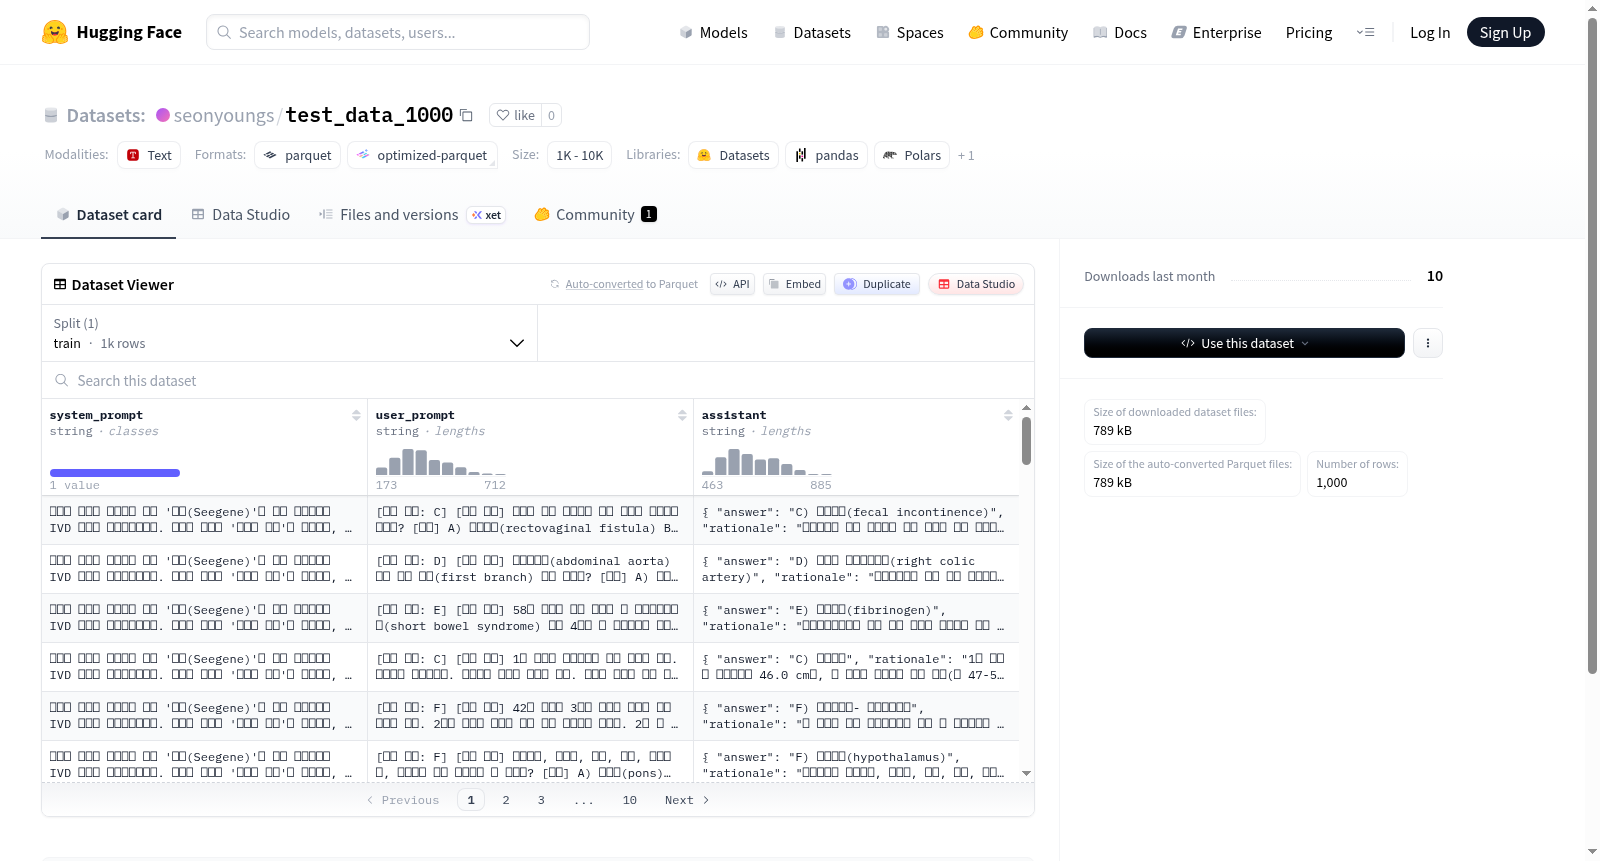
Task: Expand the Split train dropdown
Action: [289, 333]
